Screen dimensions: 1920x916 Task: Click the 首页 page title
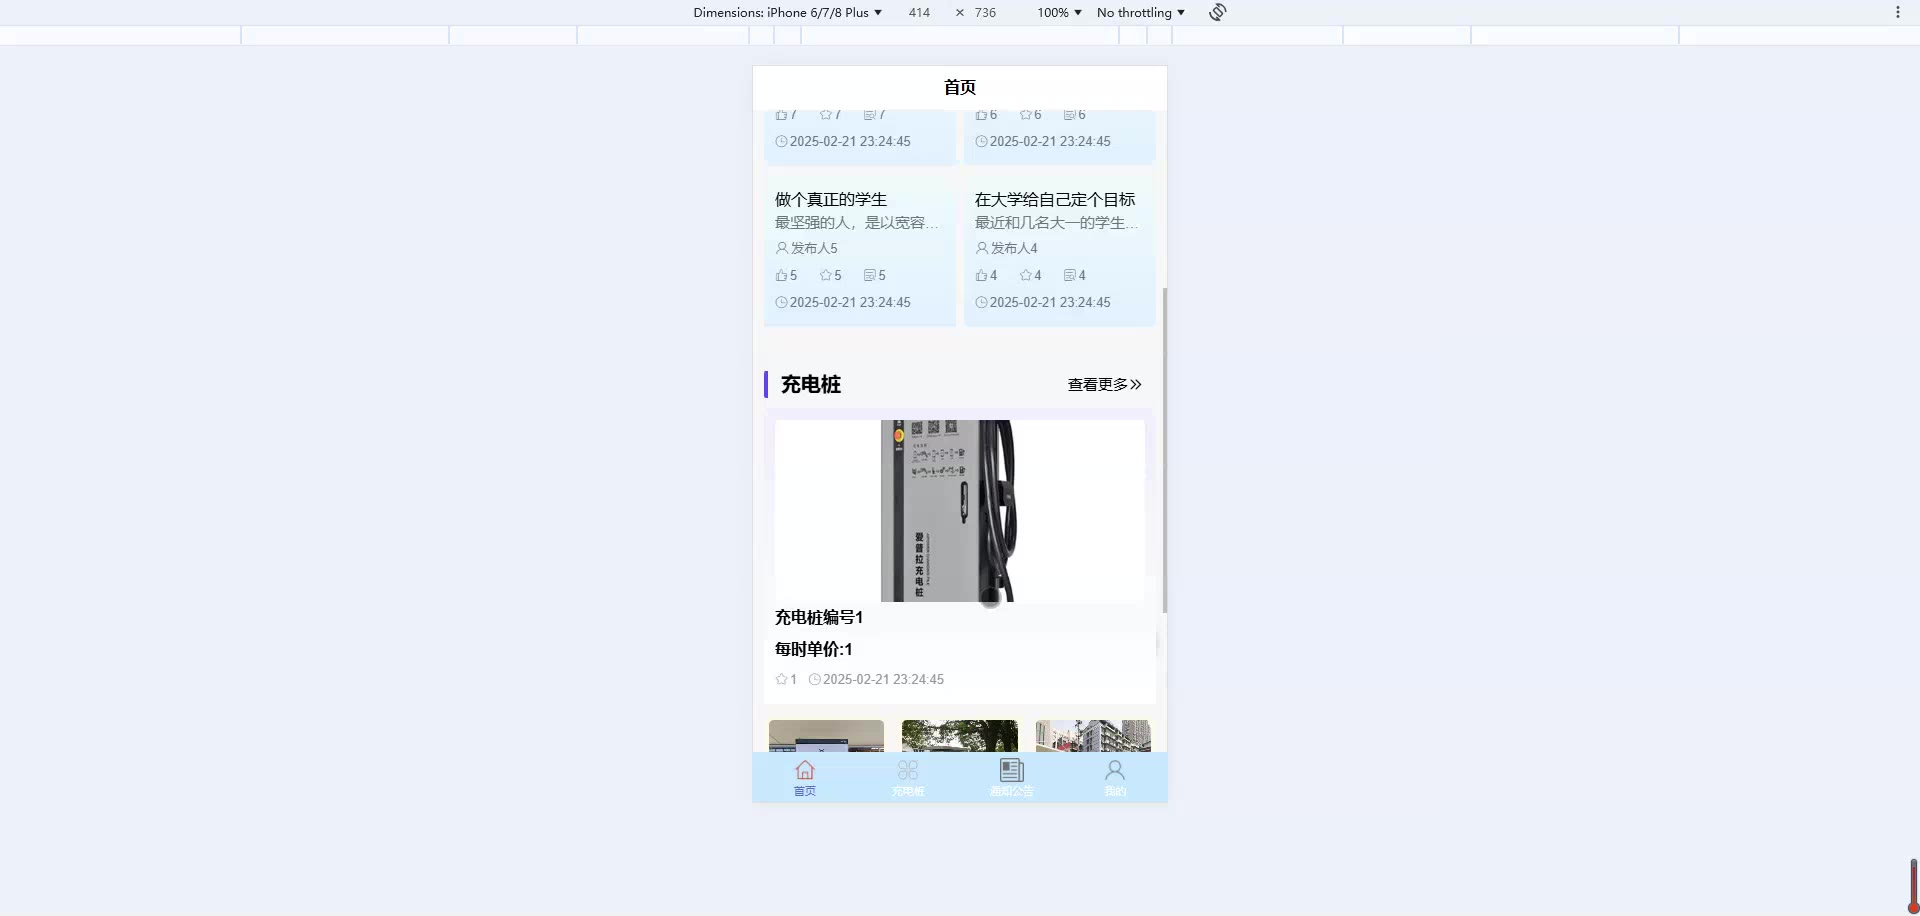960,87
